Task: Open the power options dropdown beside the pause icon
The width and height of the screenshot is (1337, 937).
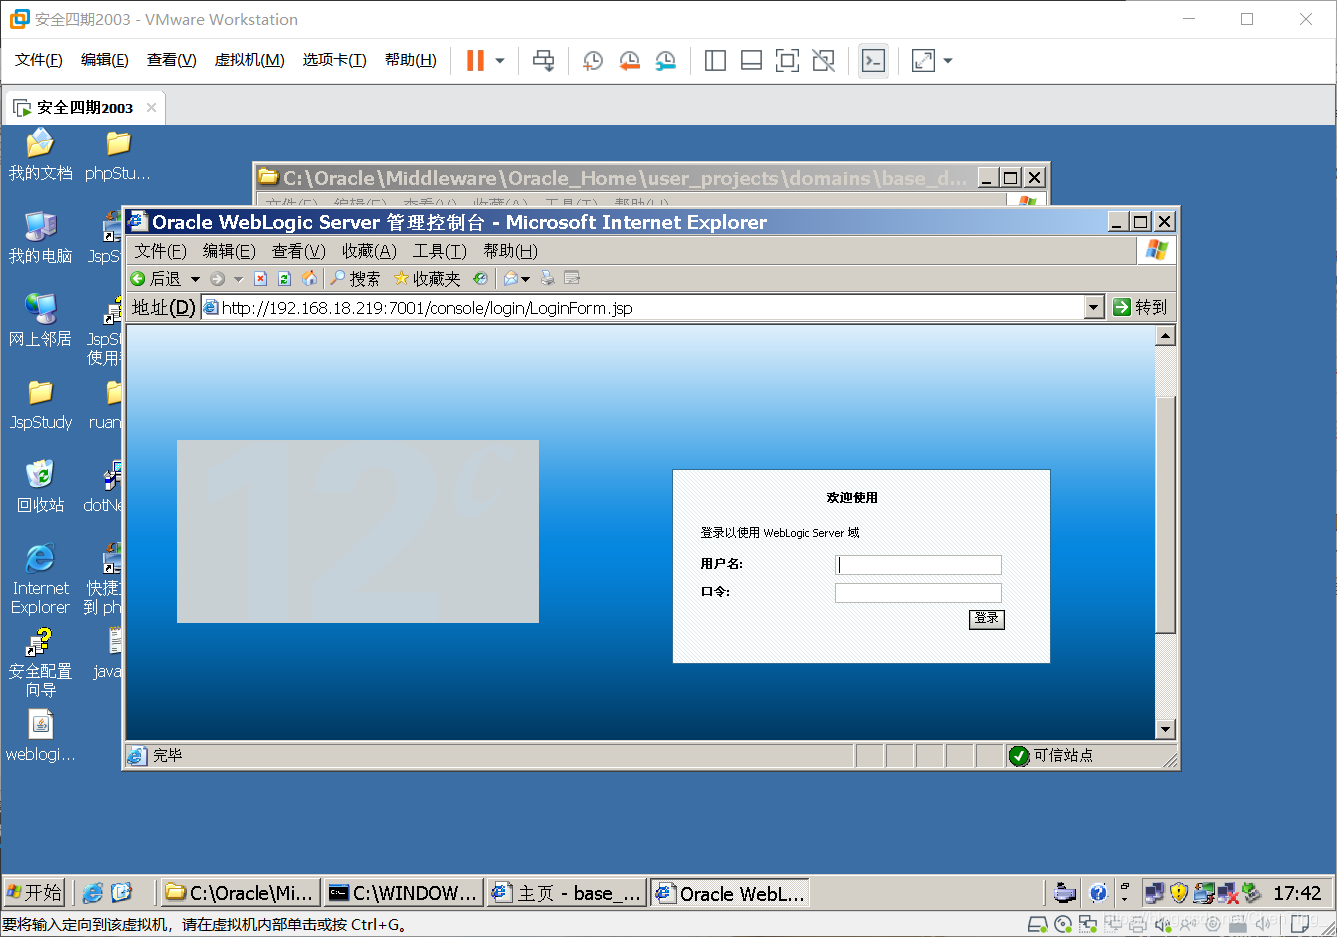Action: coord(500,61)
